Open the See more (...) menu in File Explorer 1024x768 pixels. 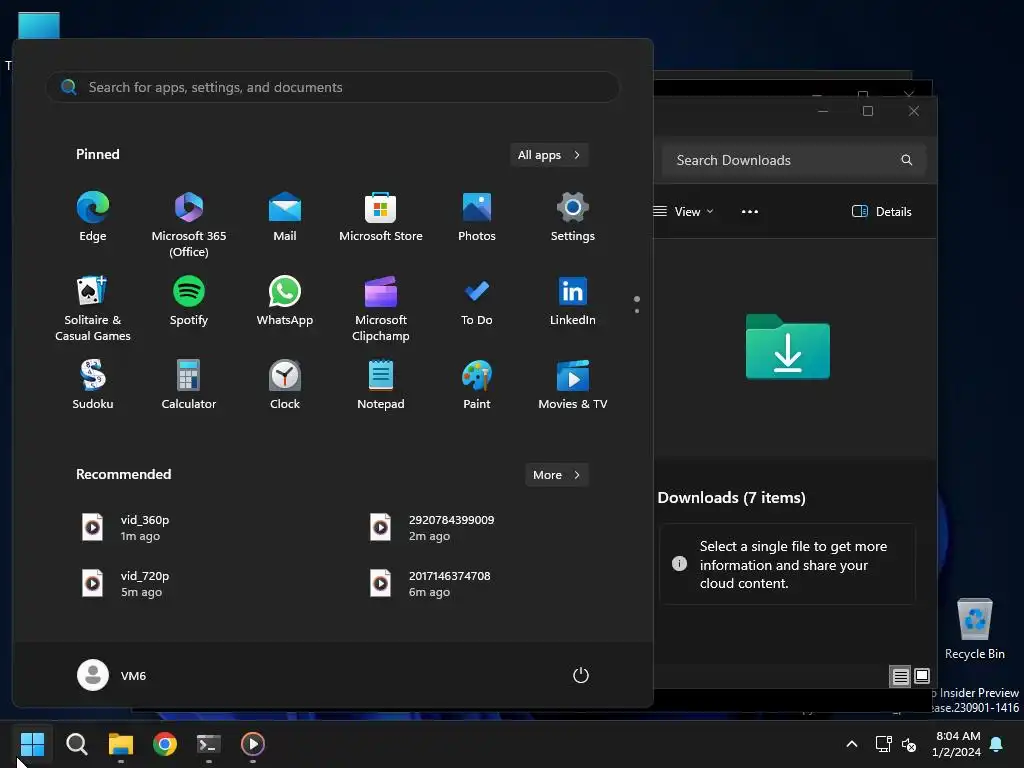[x=750, y=212]
